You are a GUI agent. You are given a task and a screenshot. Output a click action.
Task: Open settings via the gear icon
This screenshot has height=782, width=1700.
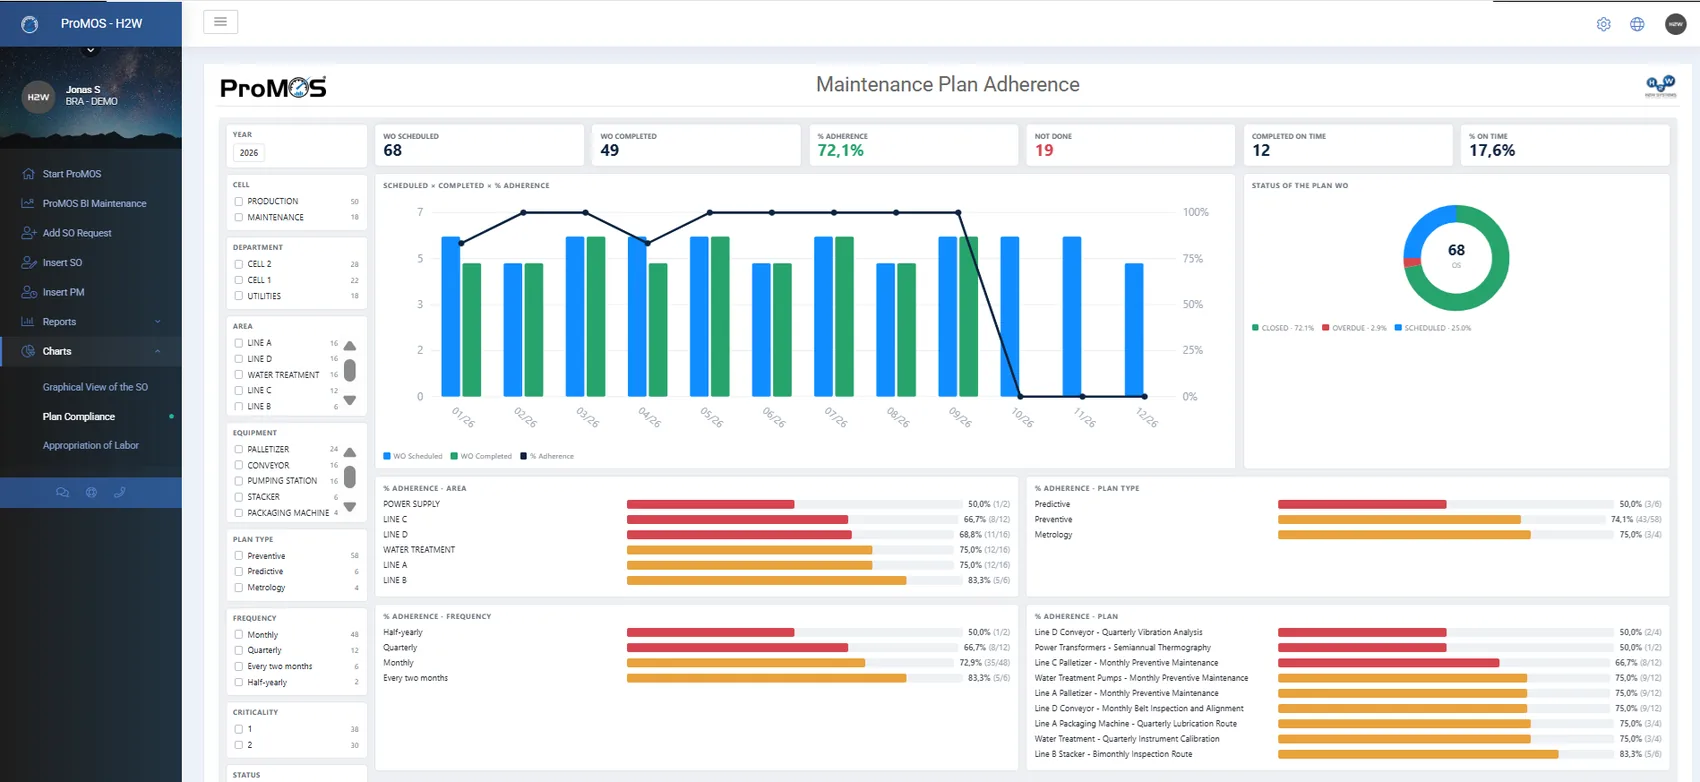(x=1603, y=24)
